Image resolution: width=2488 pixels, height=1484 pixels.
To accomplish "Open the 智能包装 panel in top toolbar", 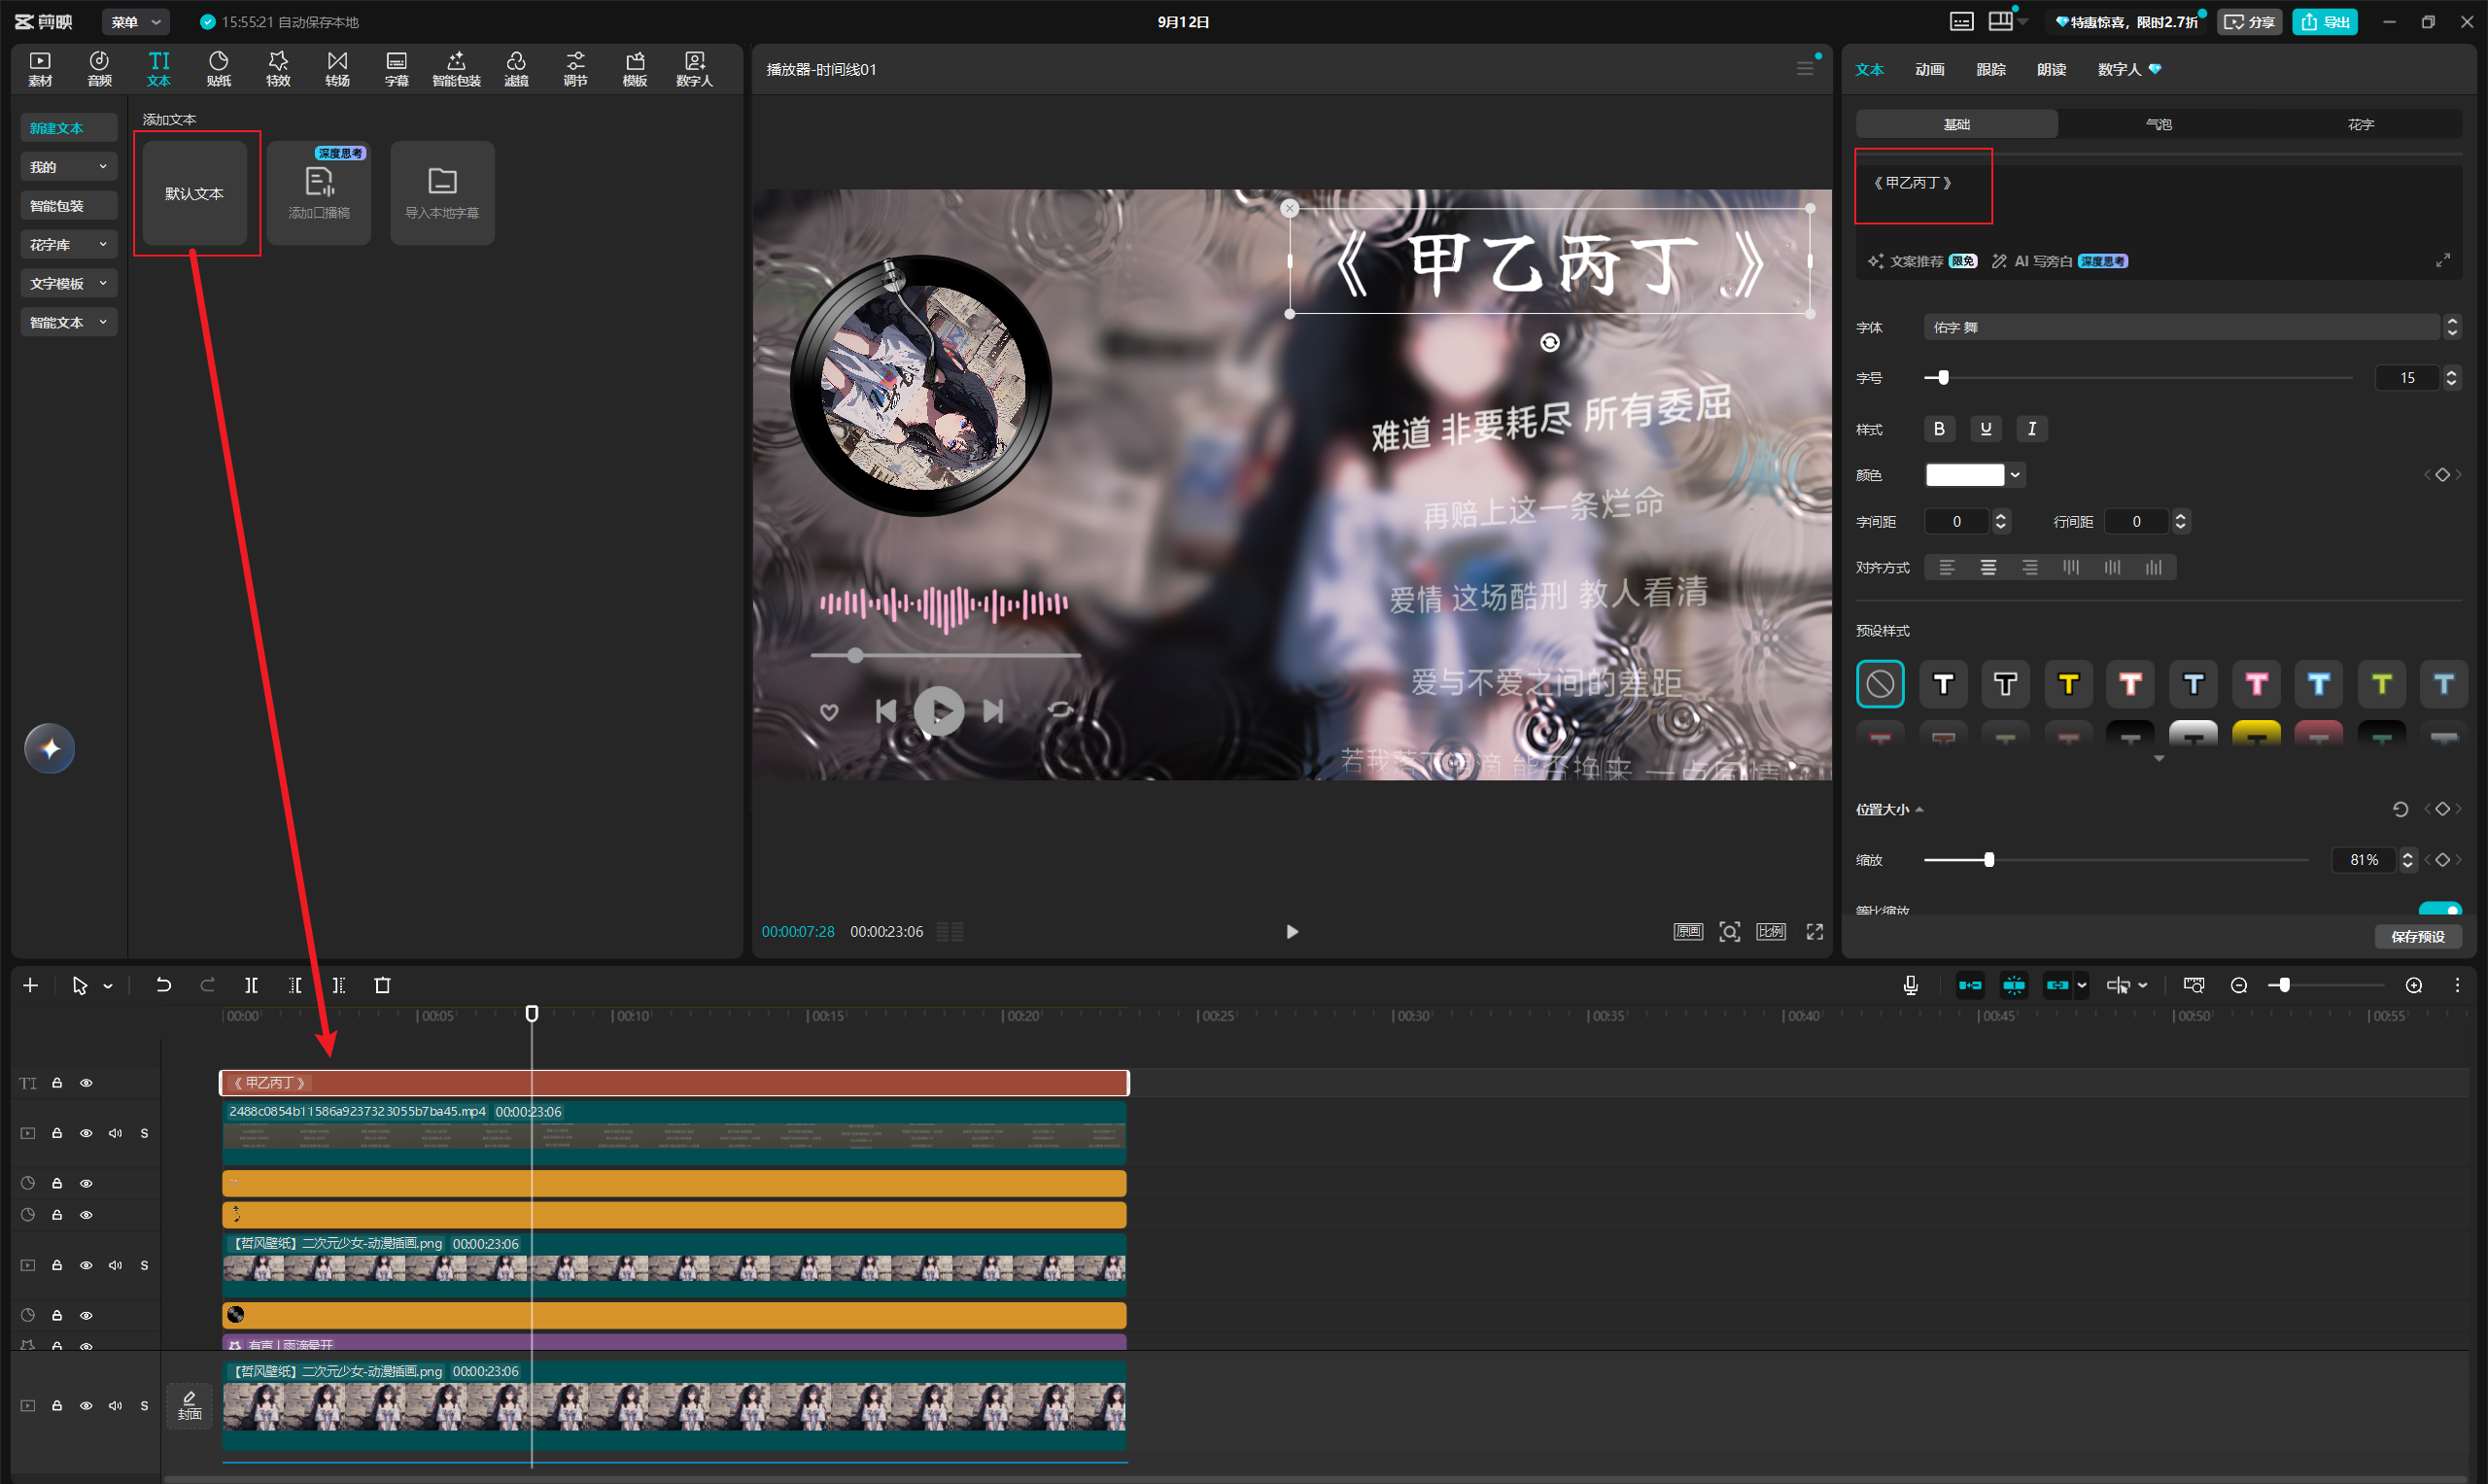I will (x=456, y=69).
